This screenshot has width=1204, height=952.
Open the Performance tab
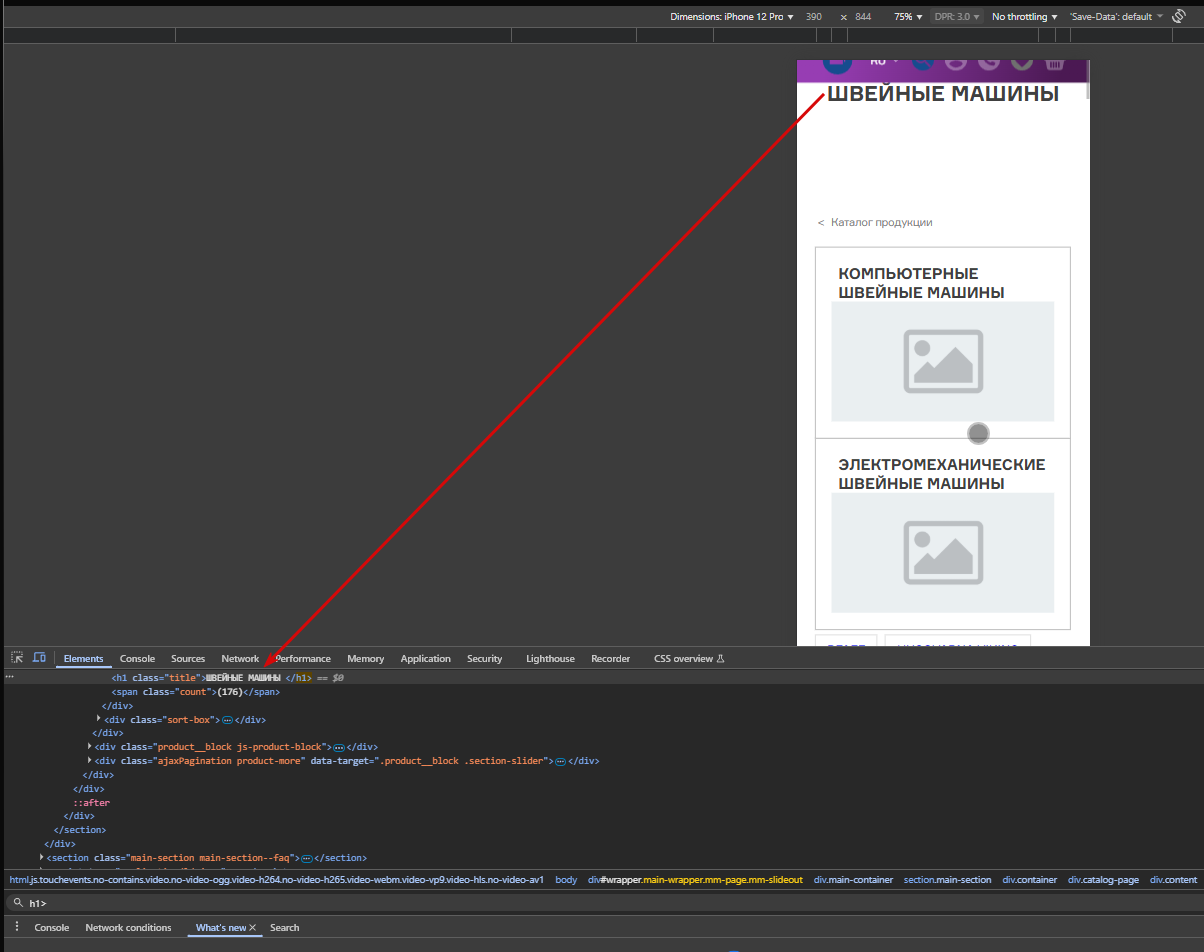tap(303, 659)
